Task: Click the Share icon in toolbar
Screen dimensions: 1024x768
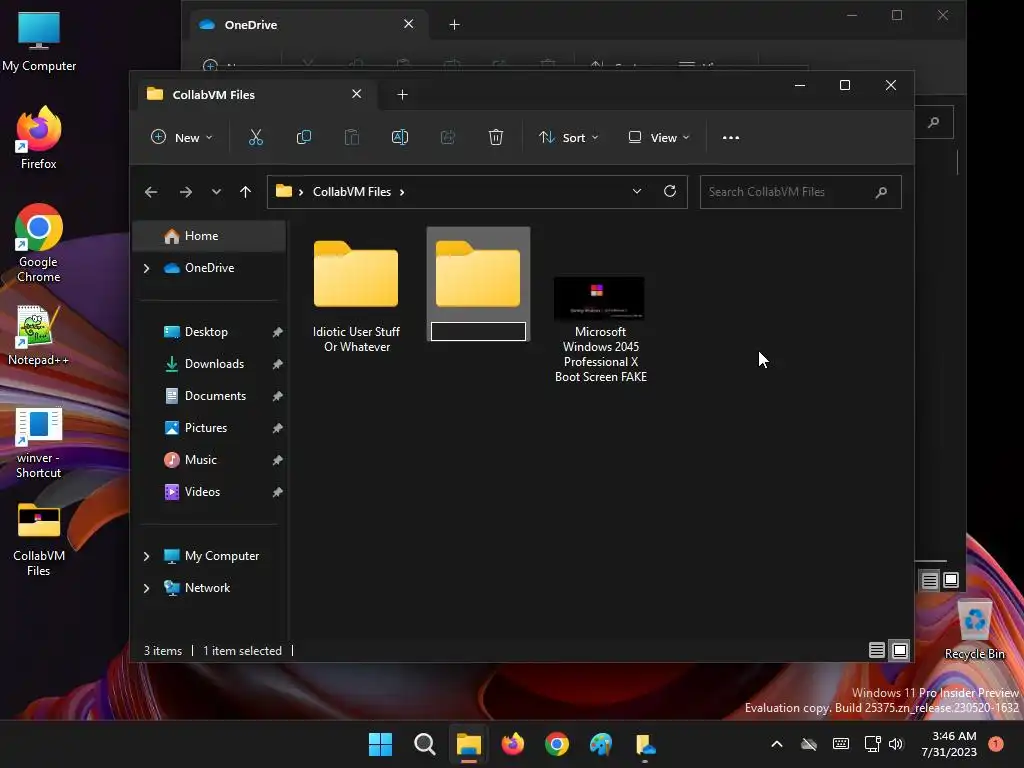Action: [x=448, y=138]
